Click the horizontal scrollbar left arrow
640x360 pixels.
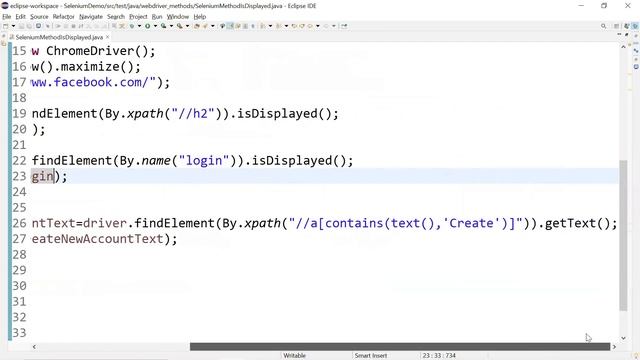coord(34,347)
